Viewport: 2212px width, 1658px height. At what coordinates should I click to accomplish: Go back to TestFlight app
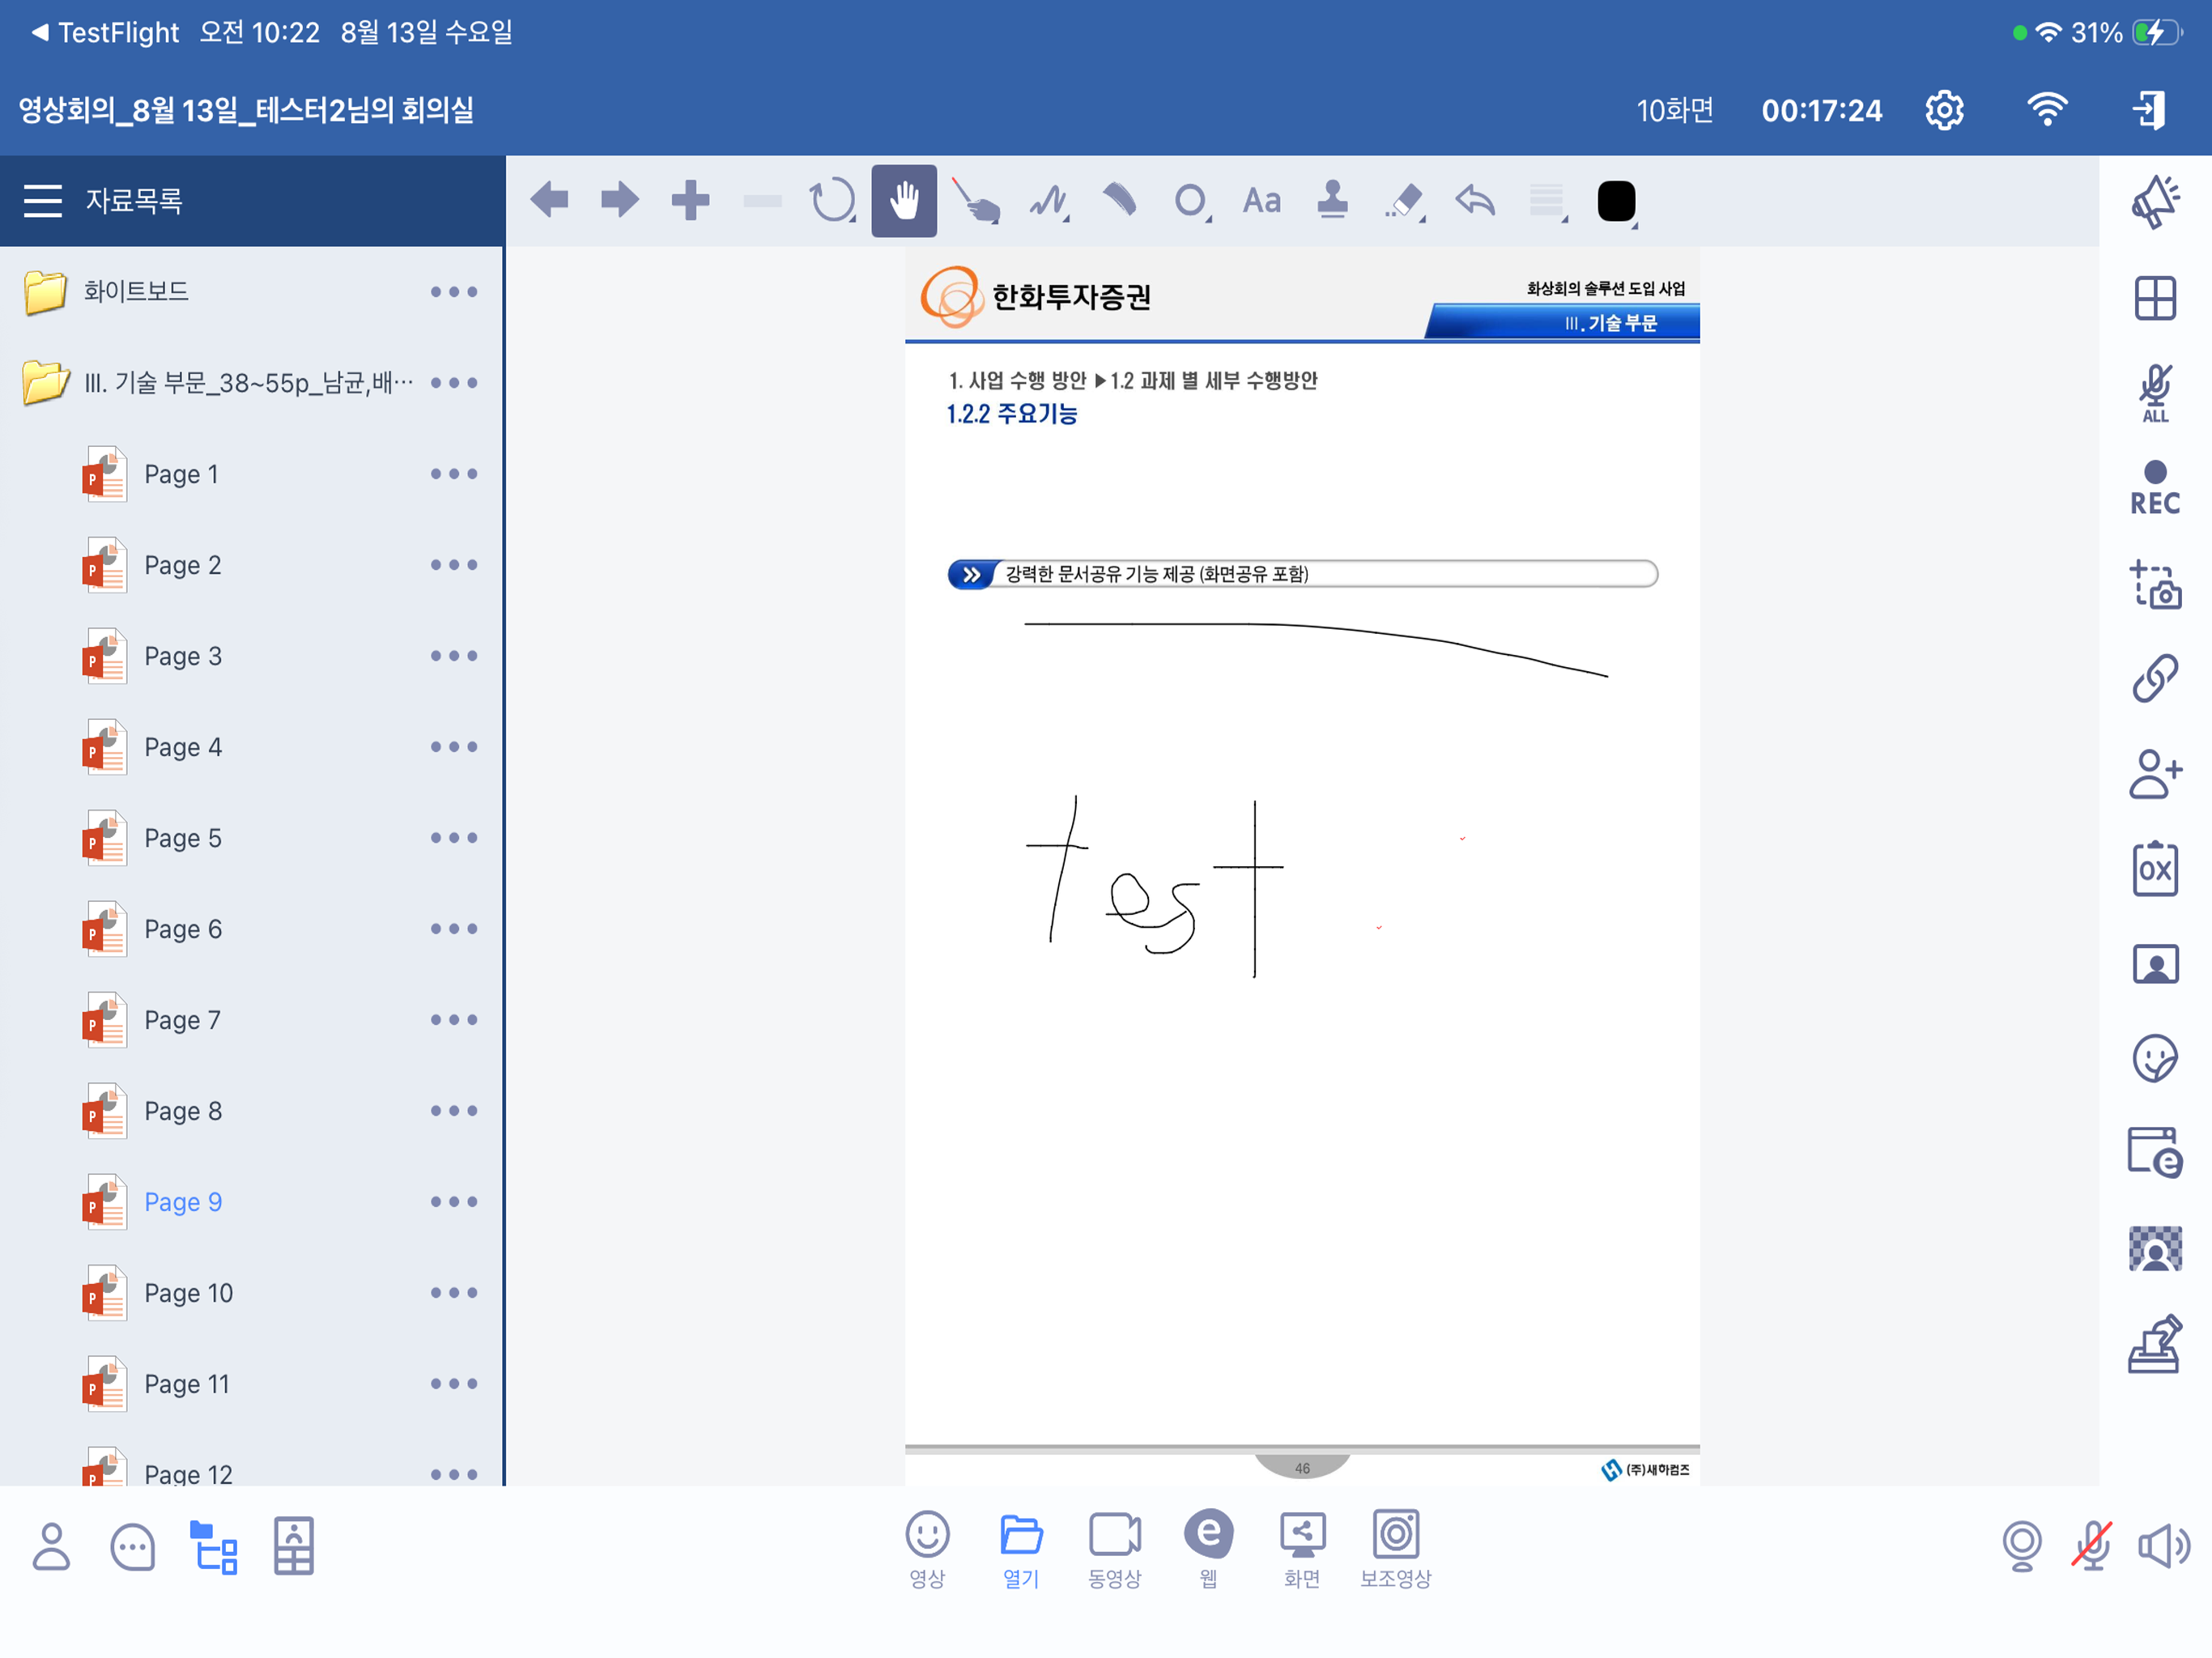point(105,32)
